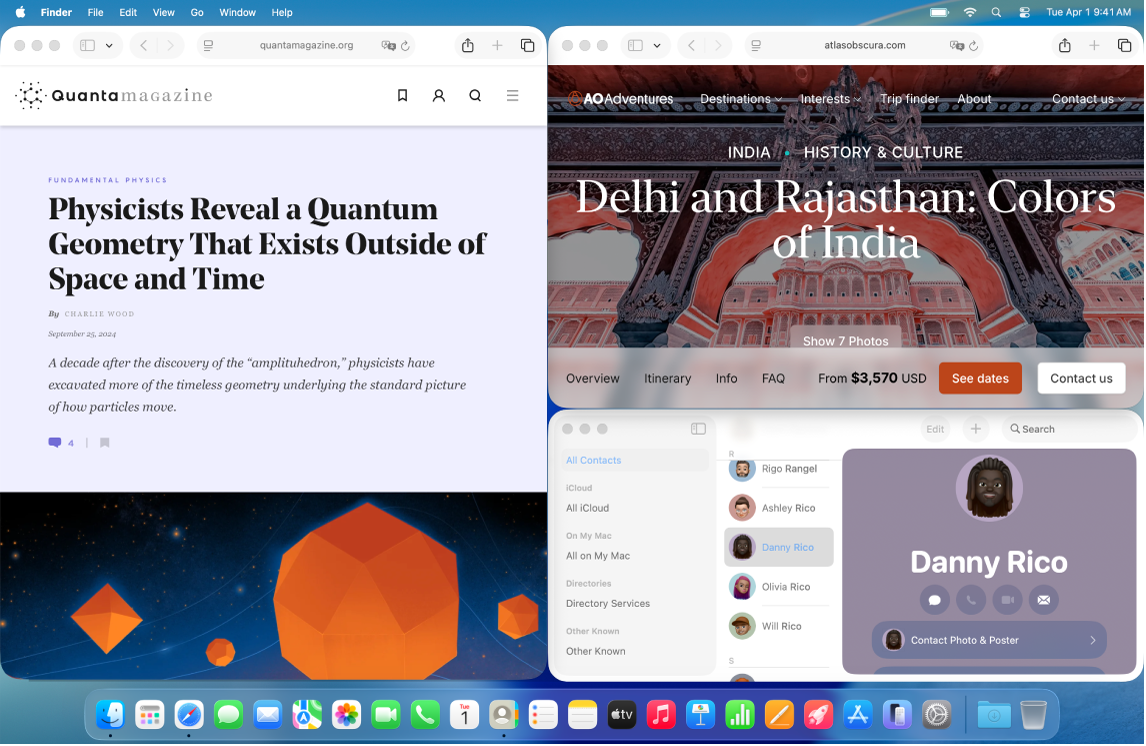Open FaceTime from the Dock

point(385,715)
